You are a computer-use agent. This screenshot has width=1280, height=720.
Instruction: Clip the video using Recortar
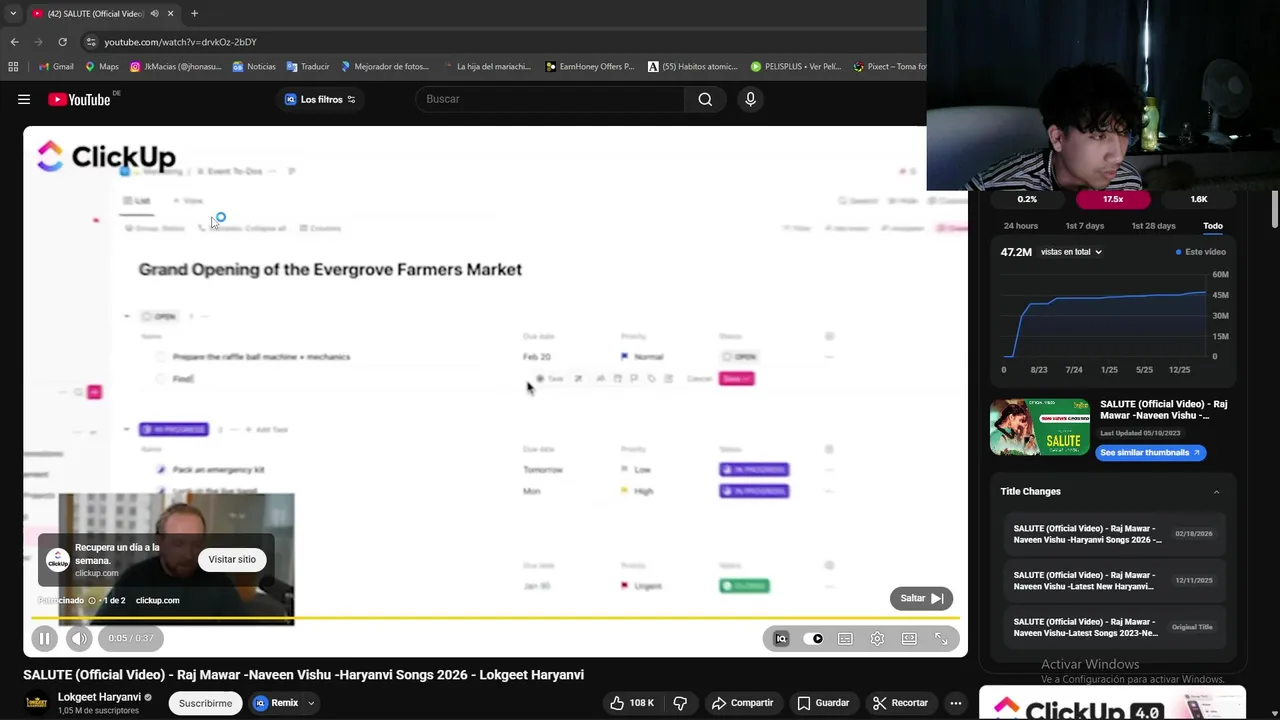coord(899,703)
